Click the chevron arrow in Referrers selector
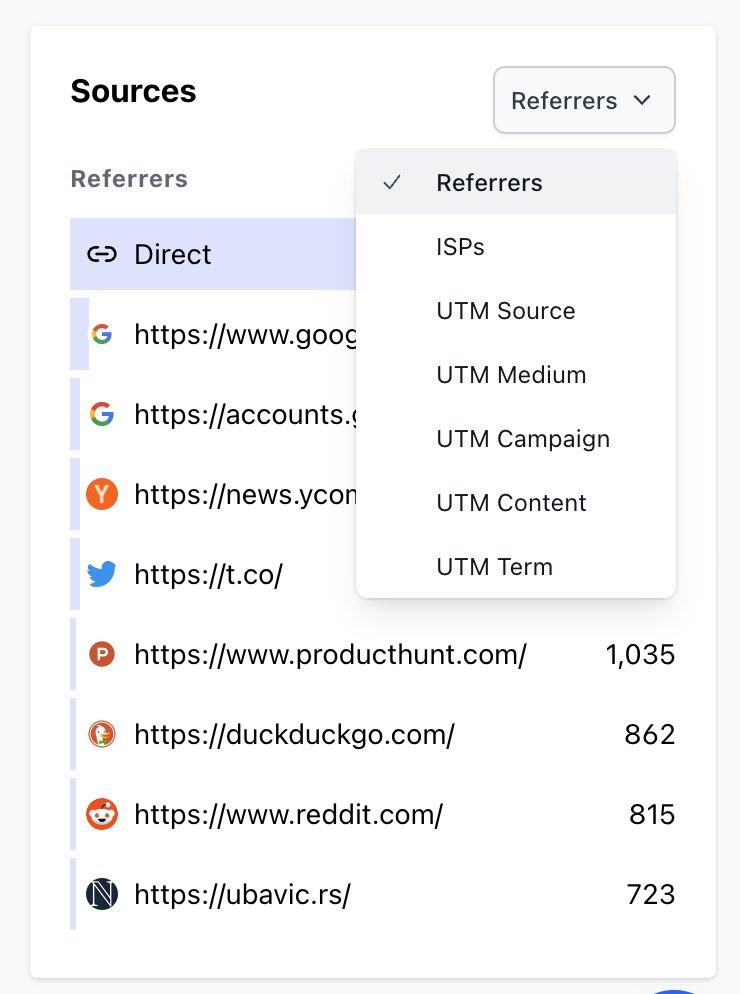The width and height of the screenshot is (740, 994). tap(642, 100)
